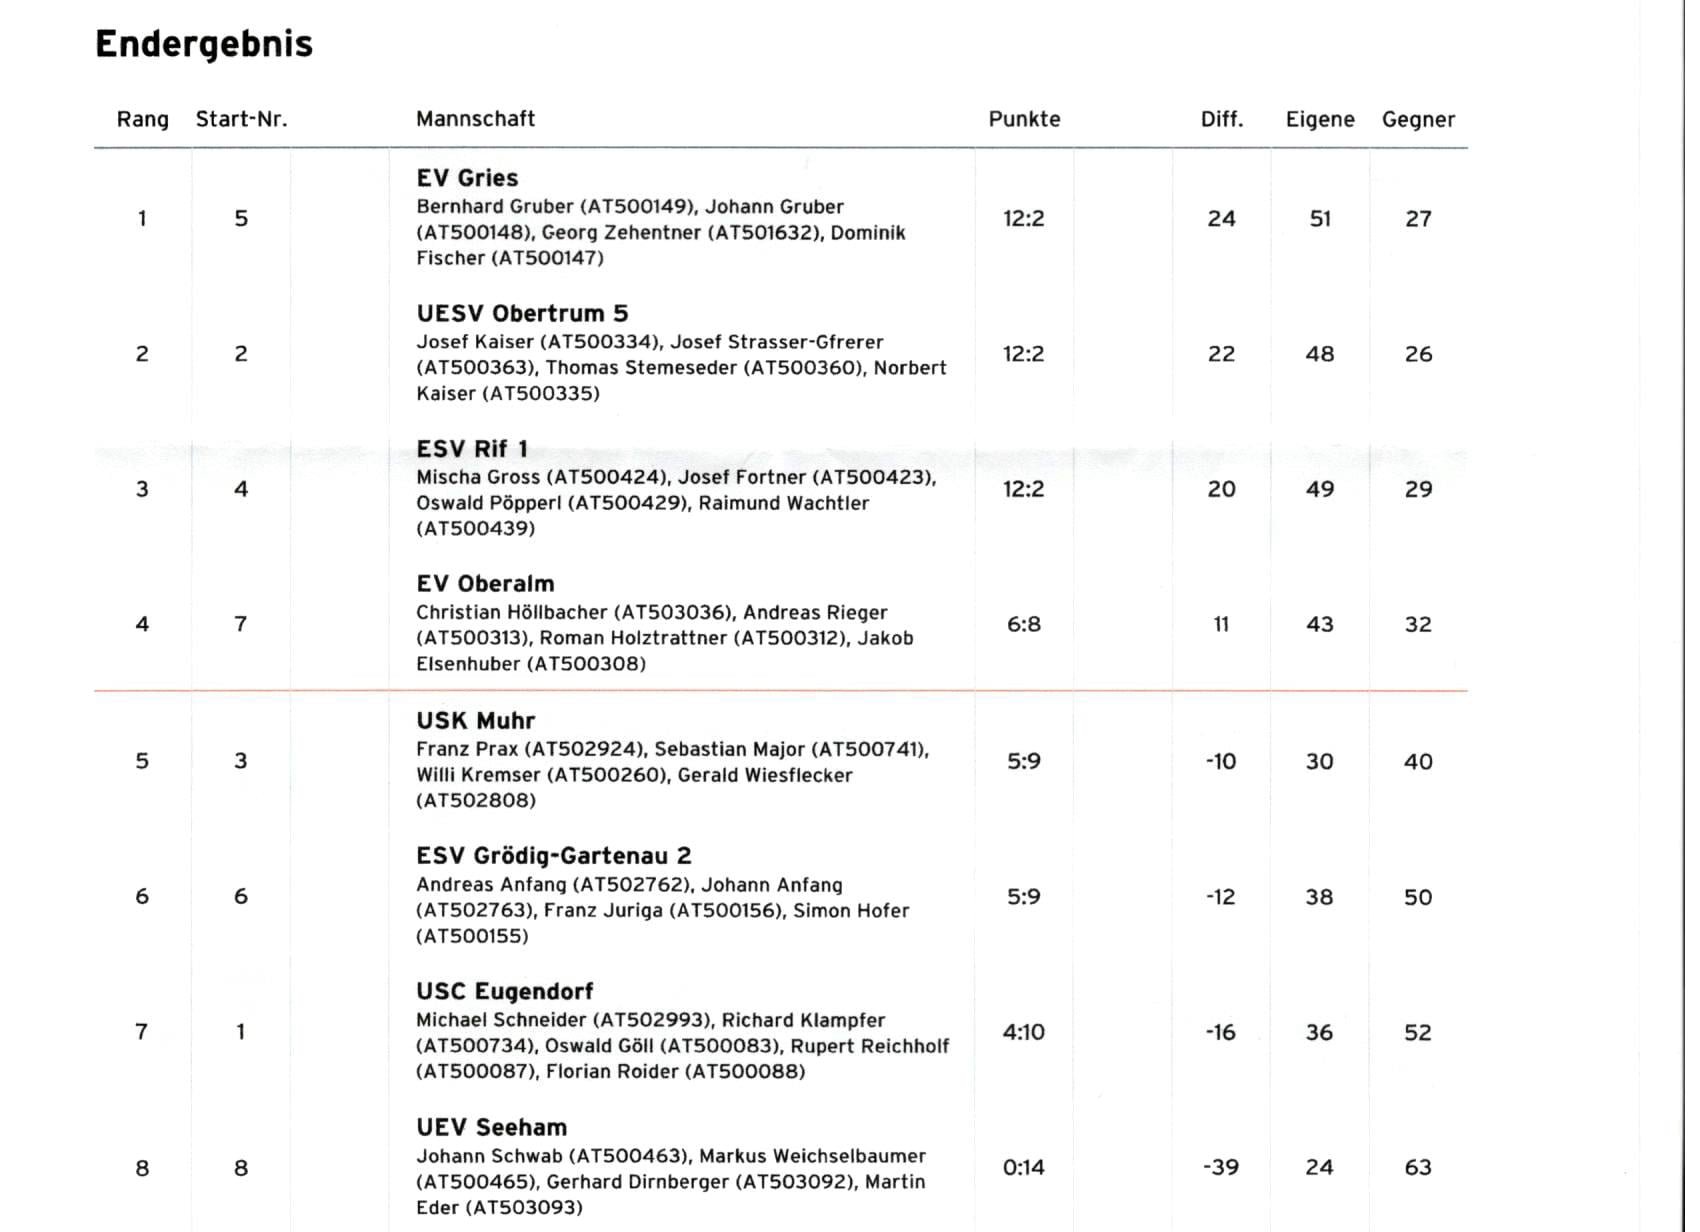Select the UEV Seeham team name
Image resolution: width=1700 pixels, height=1232 pixels.
(x=491, y=1128)
